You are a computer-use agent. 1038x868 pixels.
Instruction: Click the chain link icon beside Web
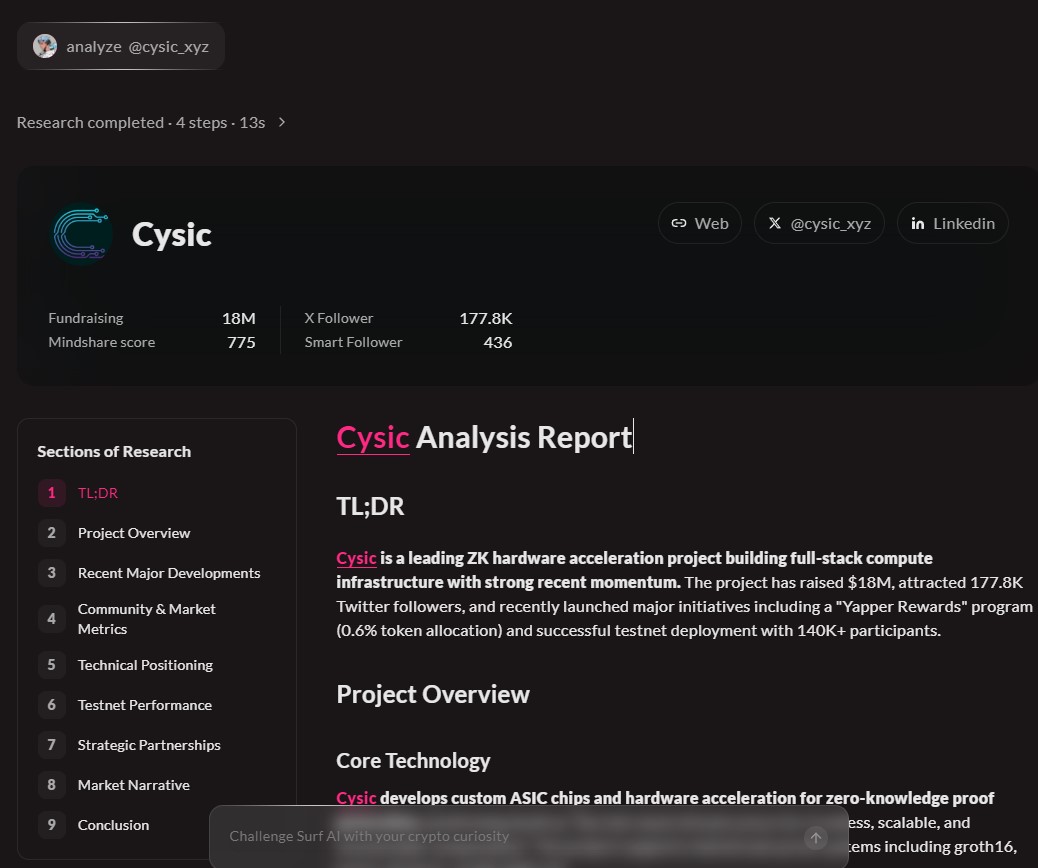(x=679, y=223)
